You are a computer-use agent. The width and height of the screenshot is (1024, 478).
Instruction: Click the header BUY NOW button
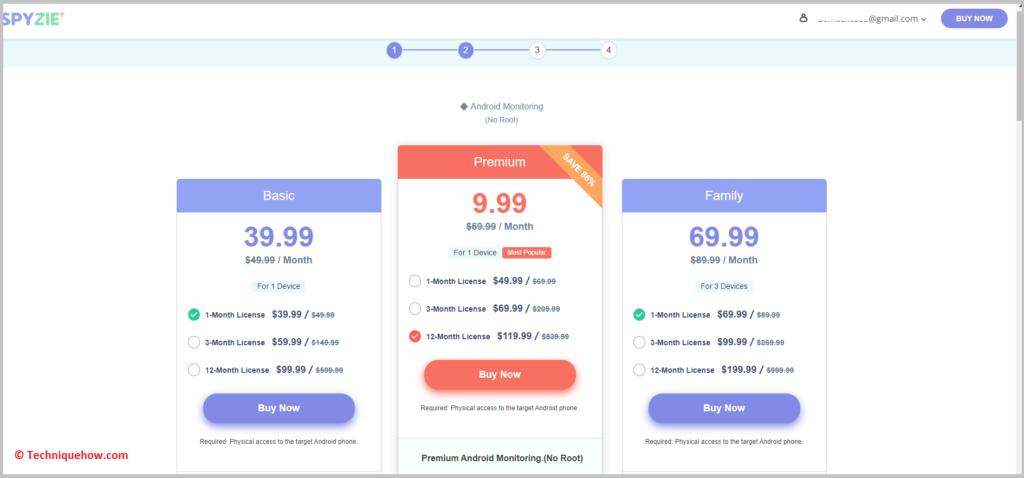coord(974,18)
